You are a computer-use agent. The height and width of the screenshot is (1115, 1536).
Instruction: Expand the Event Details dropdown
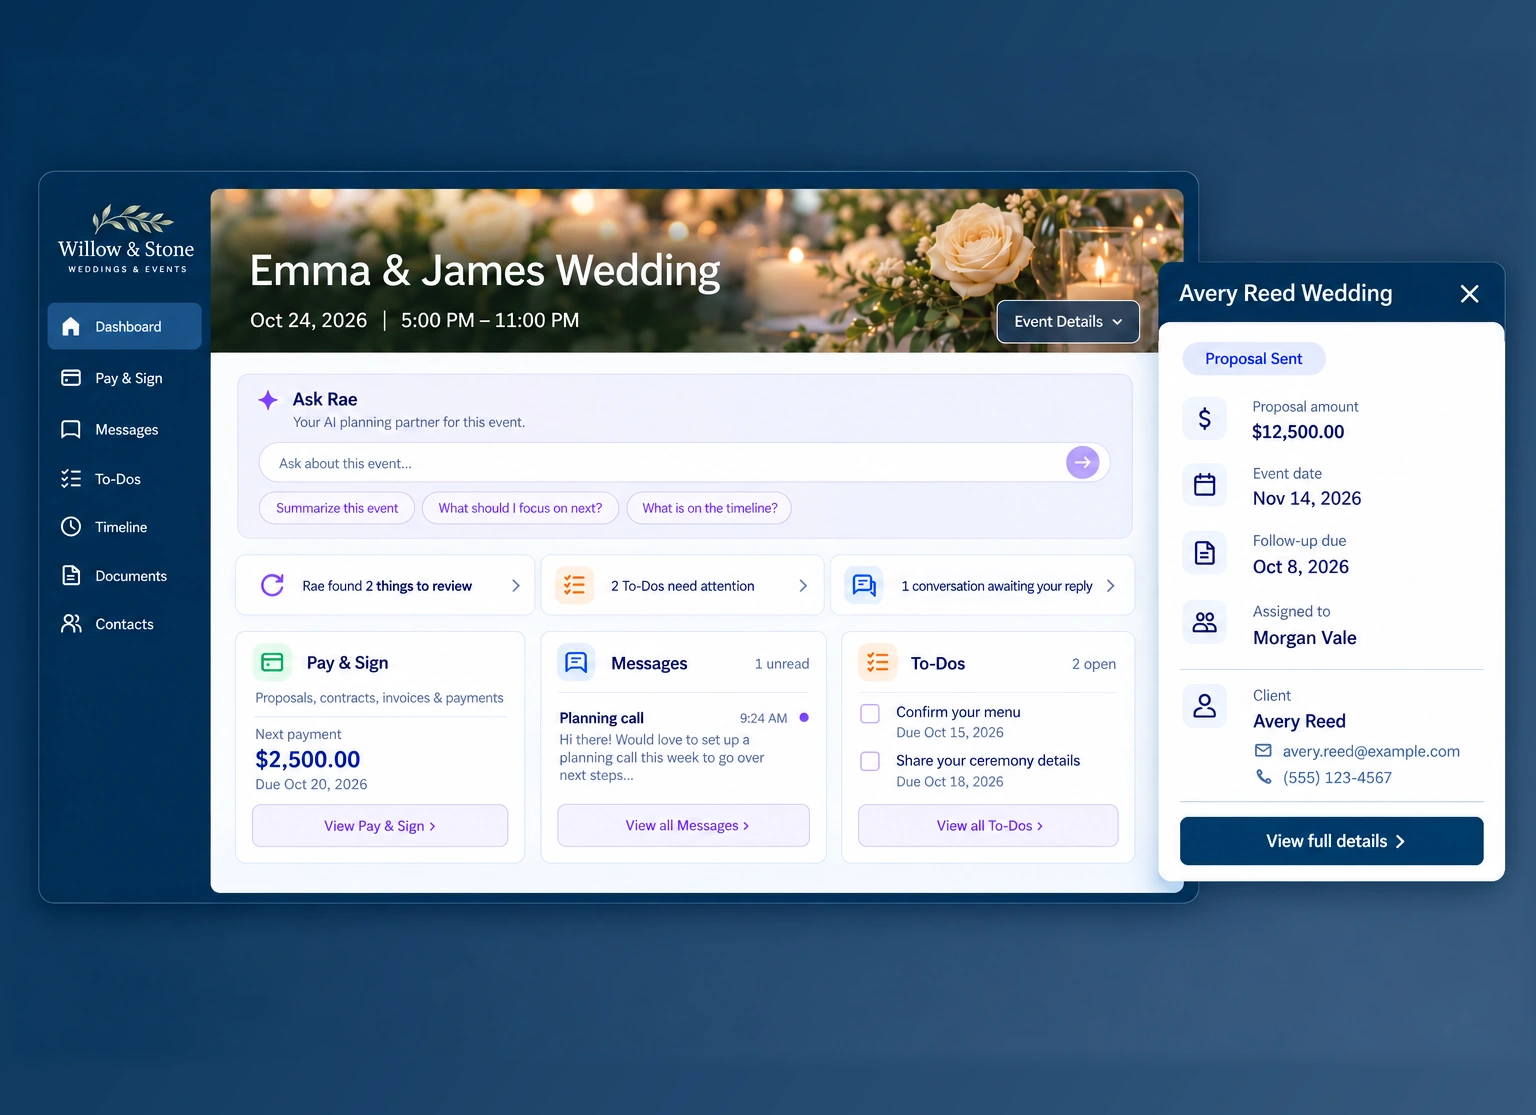(1068, 322)
